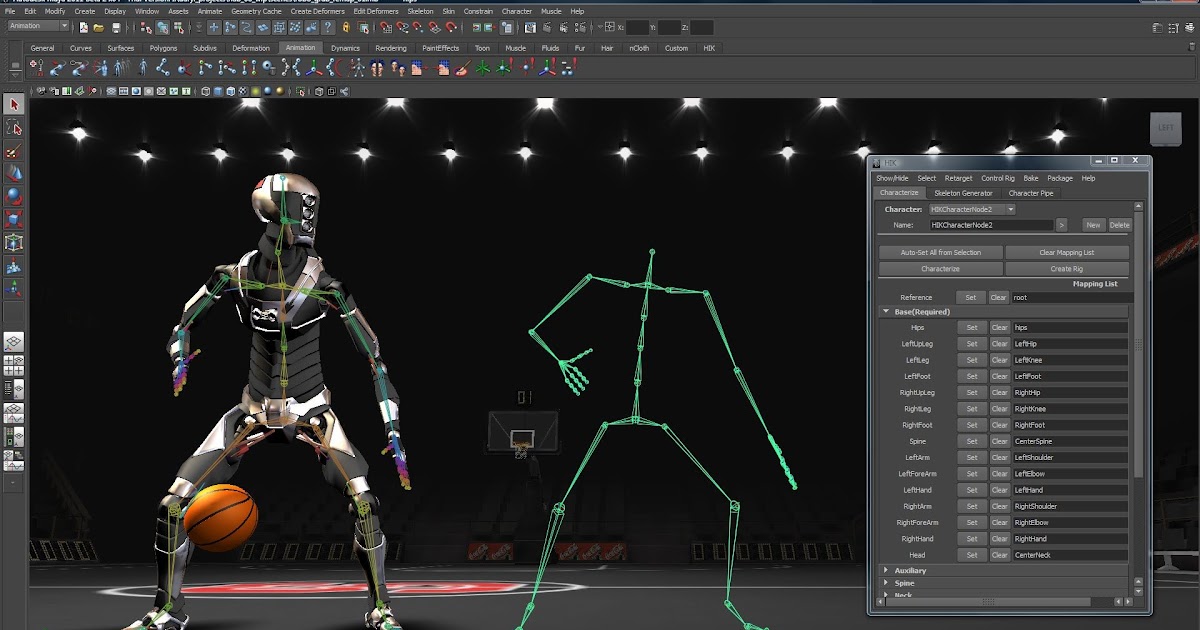This screenshot has width=1200, height=630.
Task: Click the RightArm field containing RightShoulder
Action: tap(1070, 506)
